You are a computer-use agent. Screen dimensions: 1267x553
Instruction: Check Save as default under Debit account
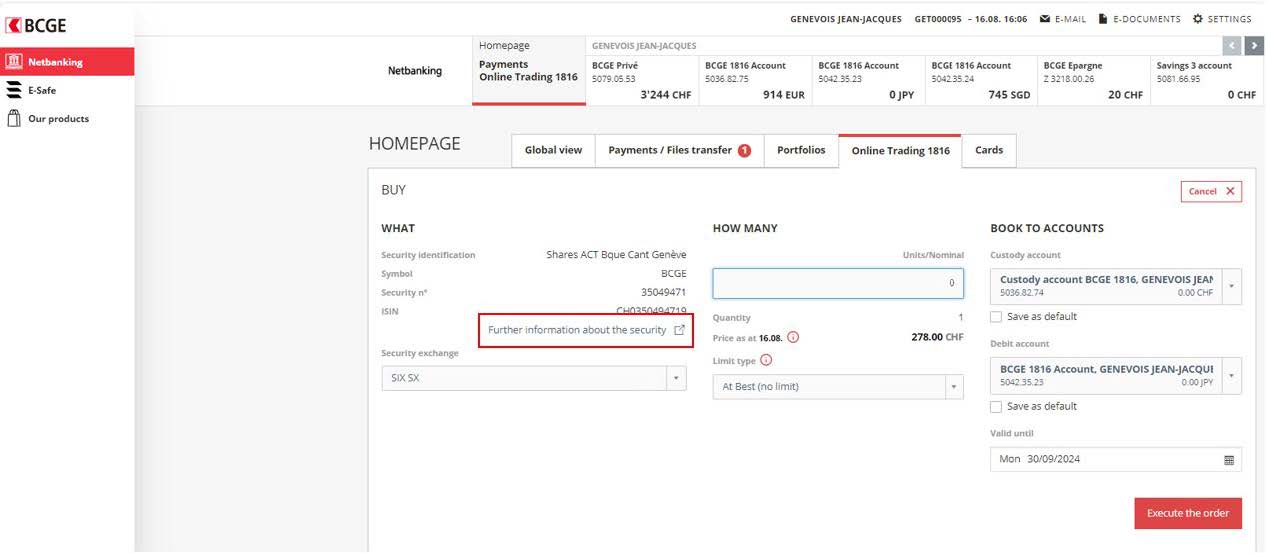pyautogui.click(x=996, y=407)
